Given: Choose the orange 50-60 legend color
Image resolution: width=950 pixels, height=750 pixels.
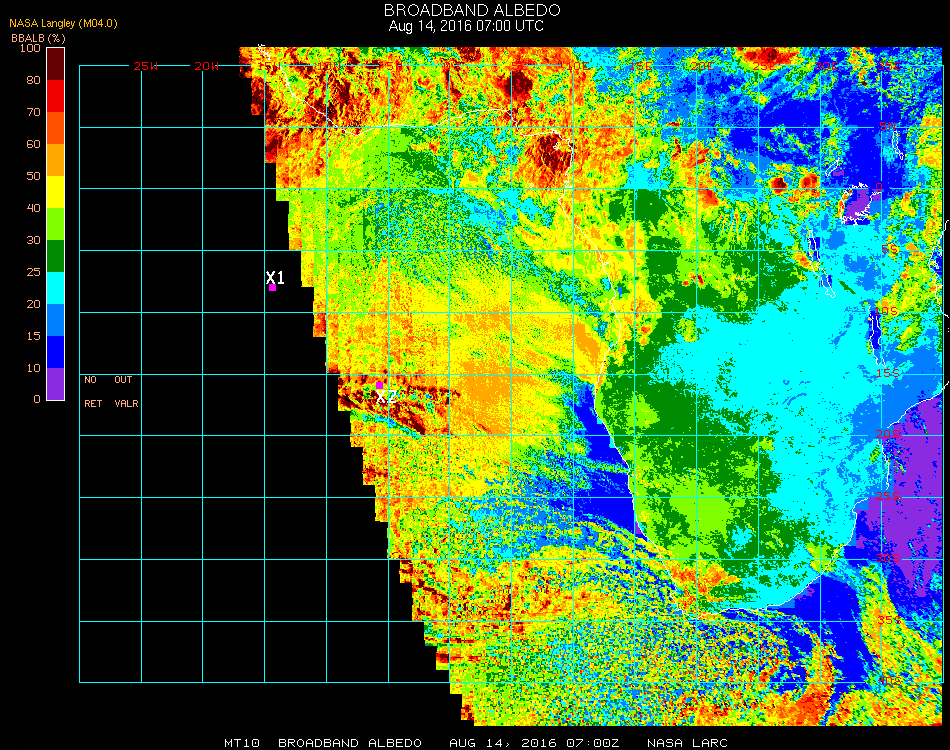Looking at the screenshot, I should (56, 160).
